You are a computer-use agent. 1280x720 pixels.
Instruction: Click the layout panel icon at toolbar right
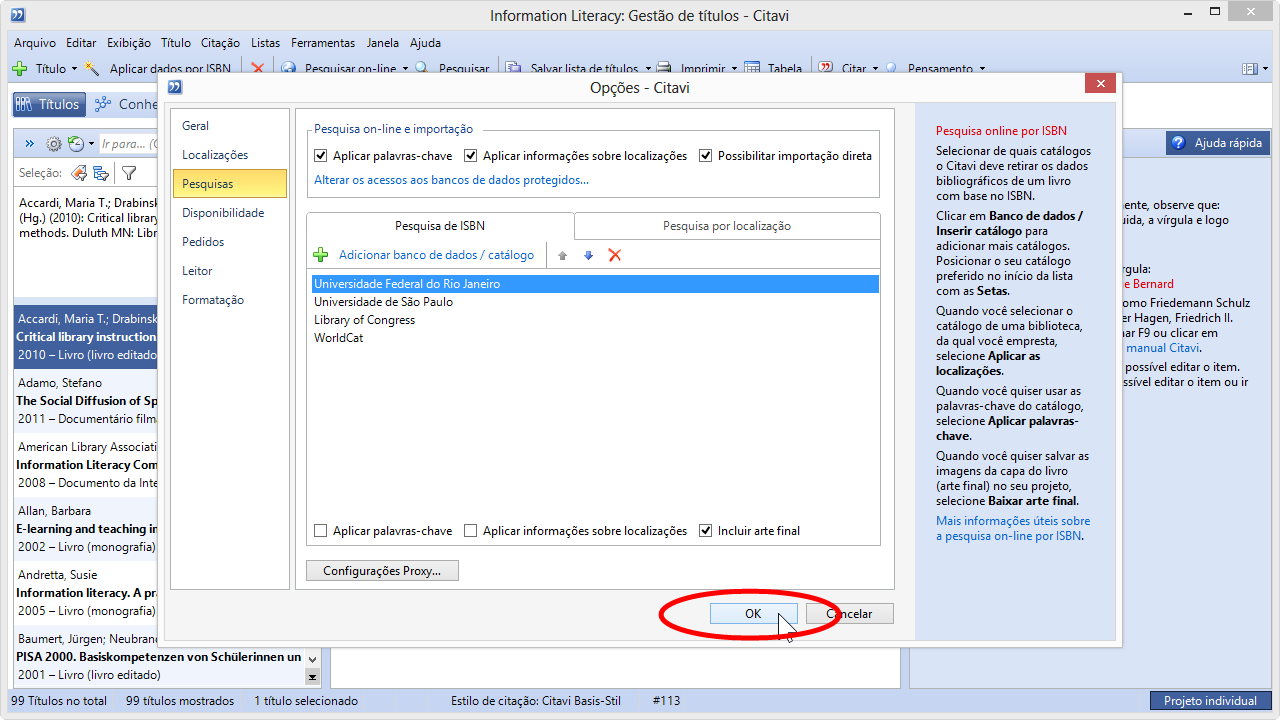[1249, 69]
